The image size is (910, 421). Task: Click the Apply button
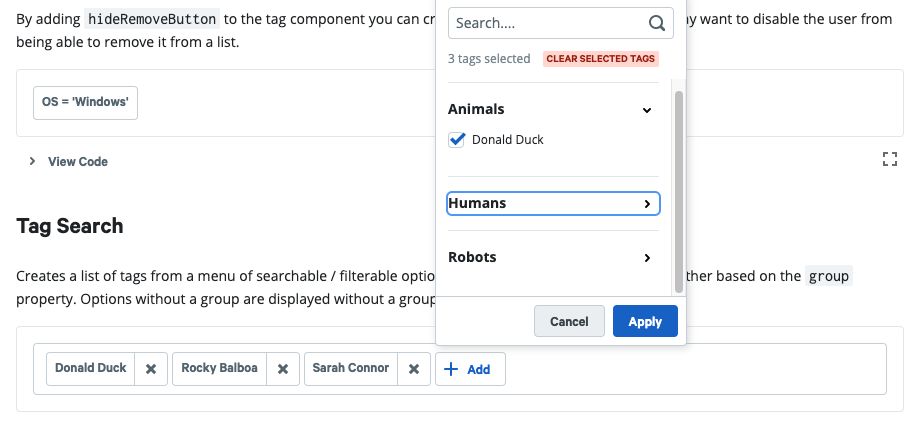coord(645,321)
